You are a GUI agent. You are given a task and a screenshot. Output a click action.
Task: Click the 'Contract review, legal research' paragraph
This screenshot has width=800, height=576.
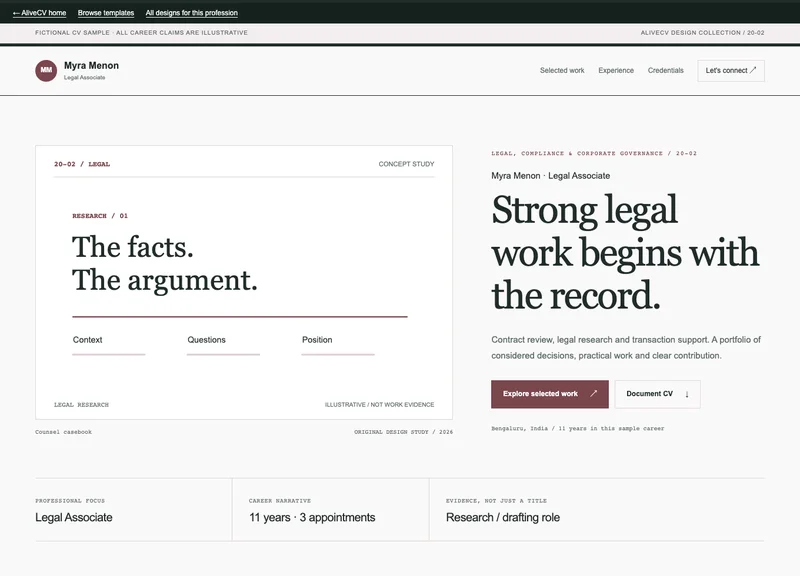click(x=626, y=347)
